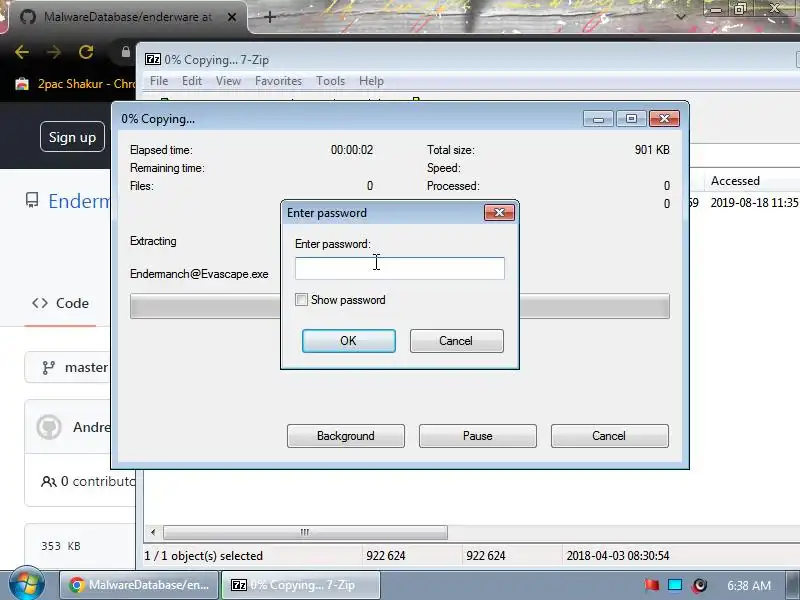Screen dimensions: 800x600
Task: Click the Enter password input field
Action: pos(399,268)
